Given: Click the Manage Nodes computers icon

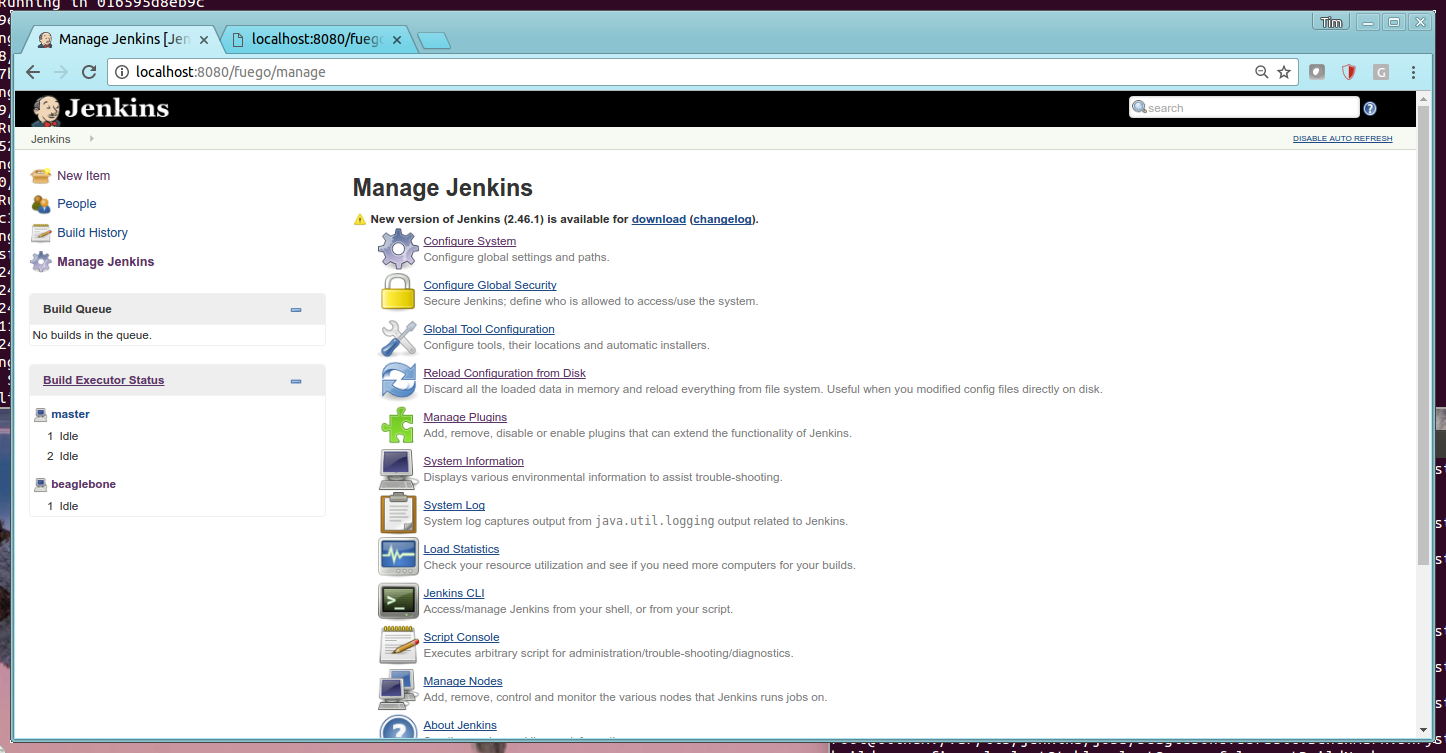Looking at the screenshot, I should click(398, 689).
